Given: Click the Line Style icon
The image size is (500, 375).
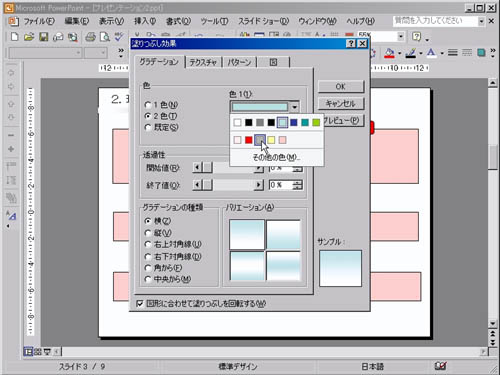Looking at the screenshot, I should click(452, 53).
